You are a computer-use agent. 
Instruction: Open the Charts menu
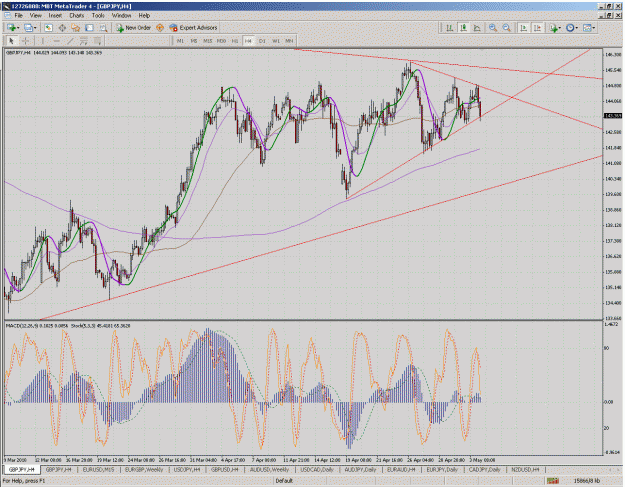[x=77, y=16]
